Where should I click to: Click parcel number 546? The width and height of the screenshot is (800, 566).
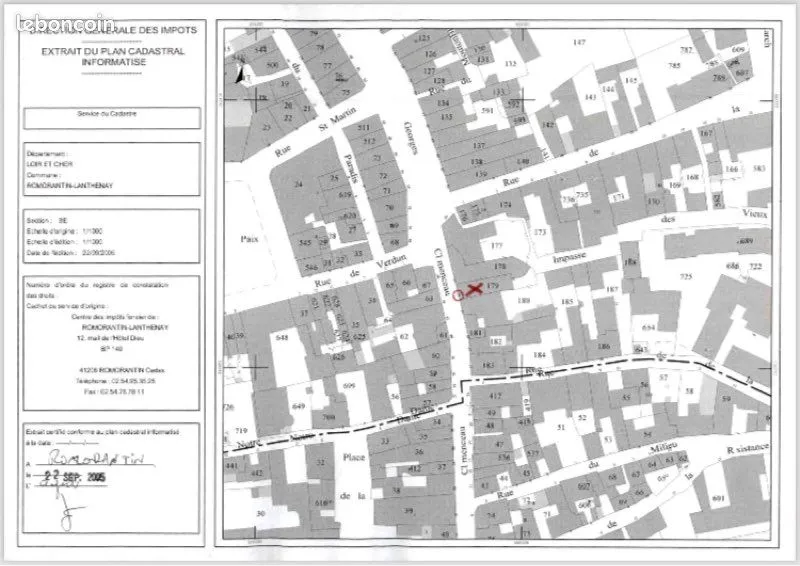pyautogui.click(x=311, y=266)
